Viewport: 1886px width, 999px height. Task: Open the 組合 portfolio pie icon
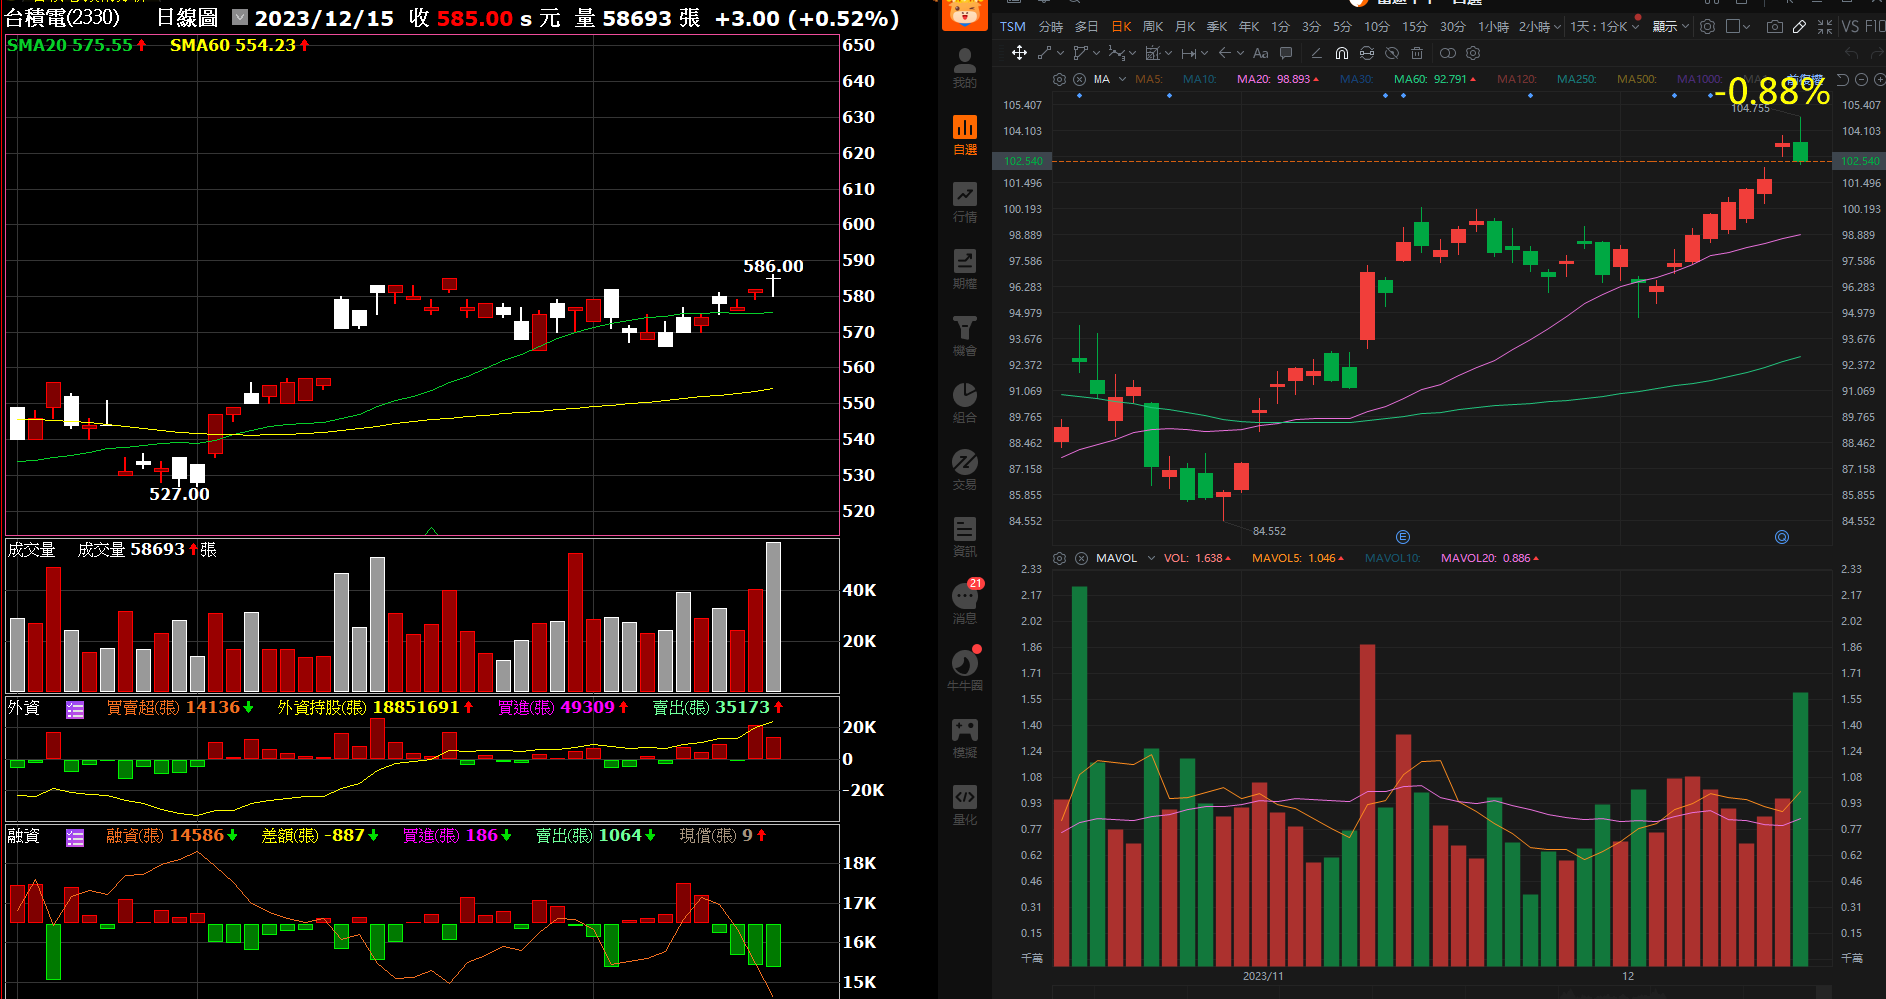click(965, 403)
